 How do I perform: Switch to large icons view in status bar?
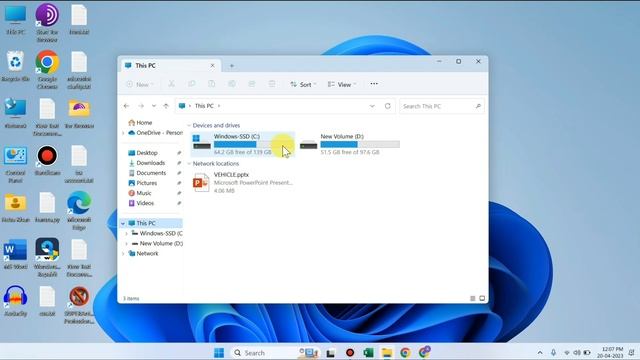pyautogui.click(x=482, y=298)
